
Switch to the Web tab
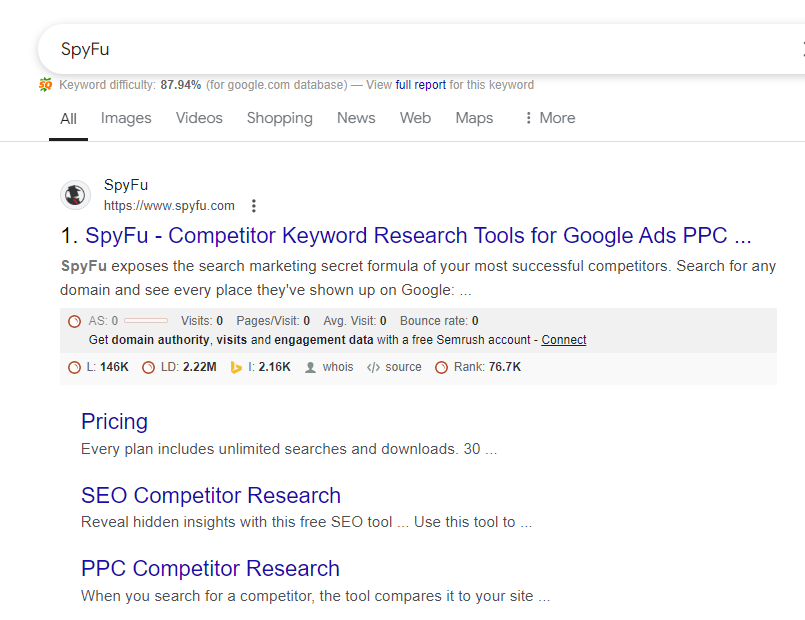(x=415, y=118)
